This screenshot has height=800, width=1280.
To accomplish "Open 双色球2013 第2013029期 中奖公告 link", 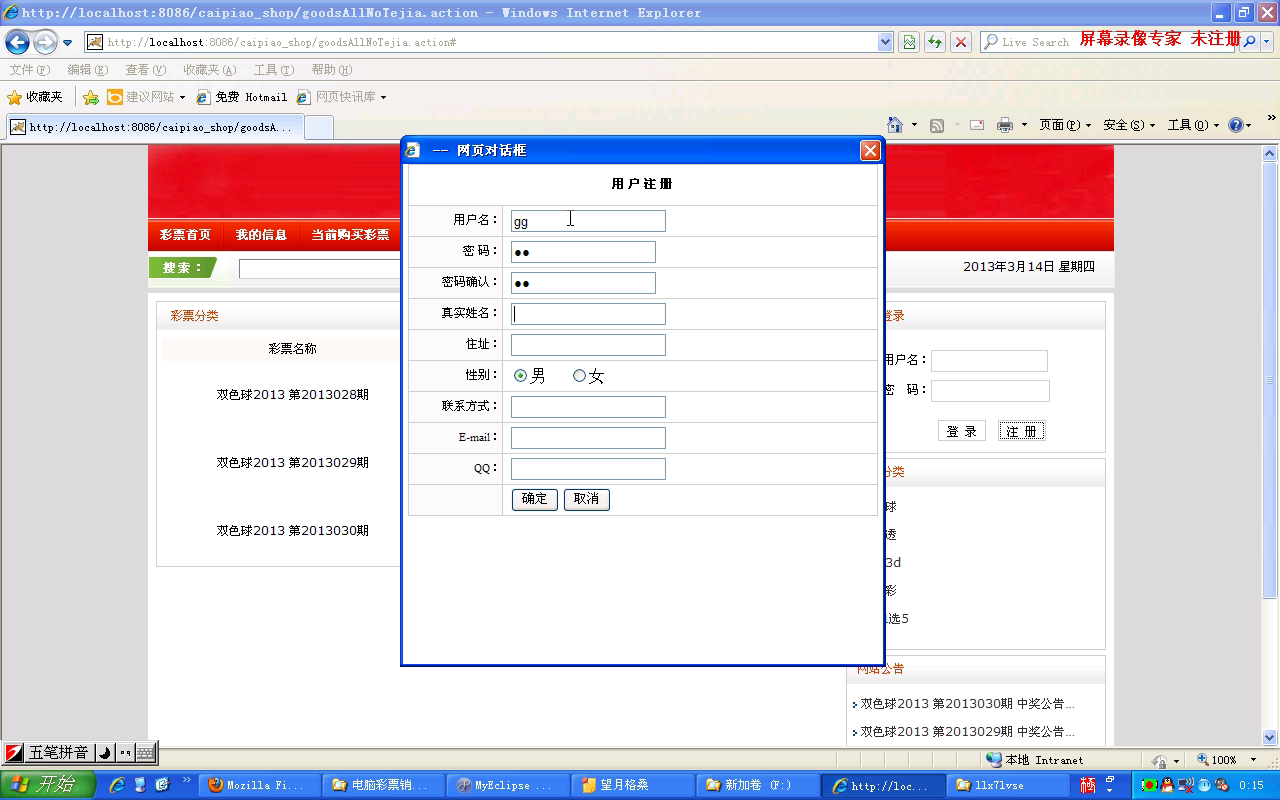I will pos(968,732).
